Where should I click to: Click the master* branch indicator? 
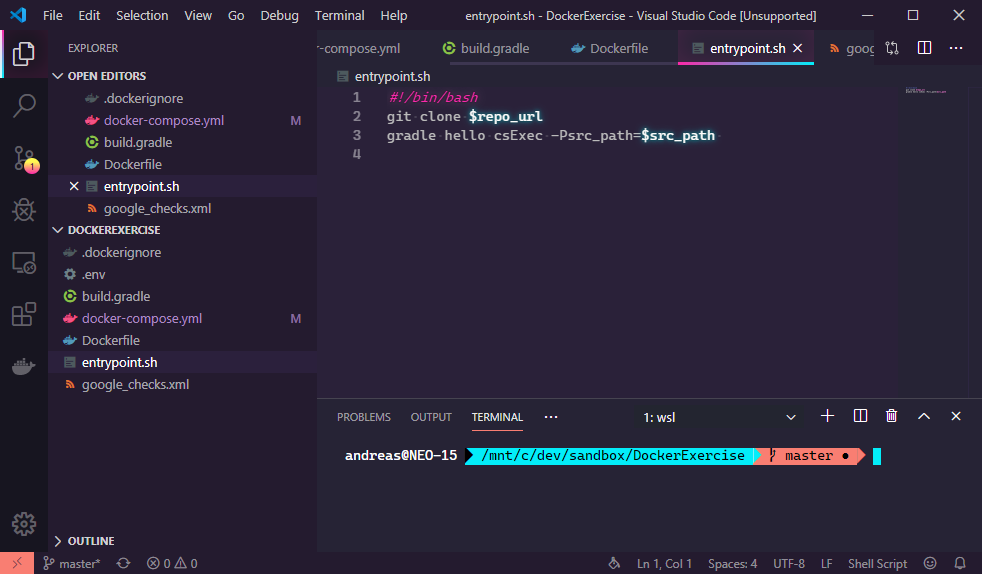tap(71, 563)
